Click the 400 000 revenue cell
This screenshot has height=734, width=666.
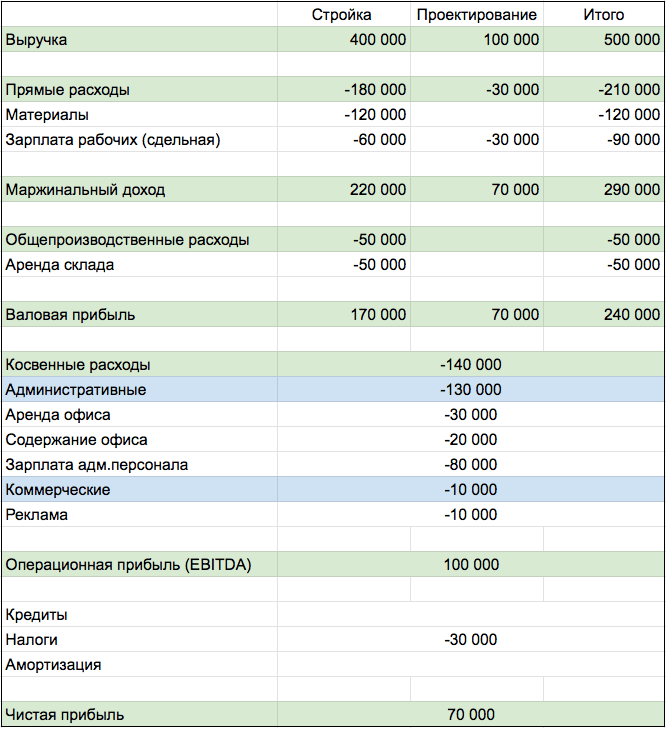click(378, 40)
